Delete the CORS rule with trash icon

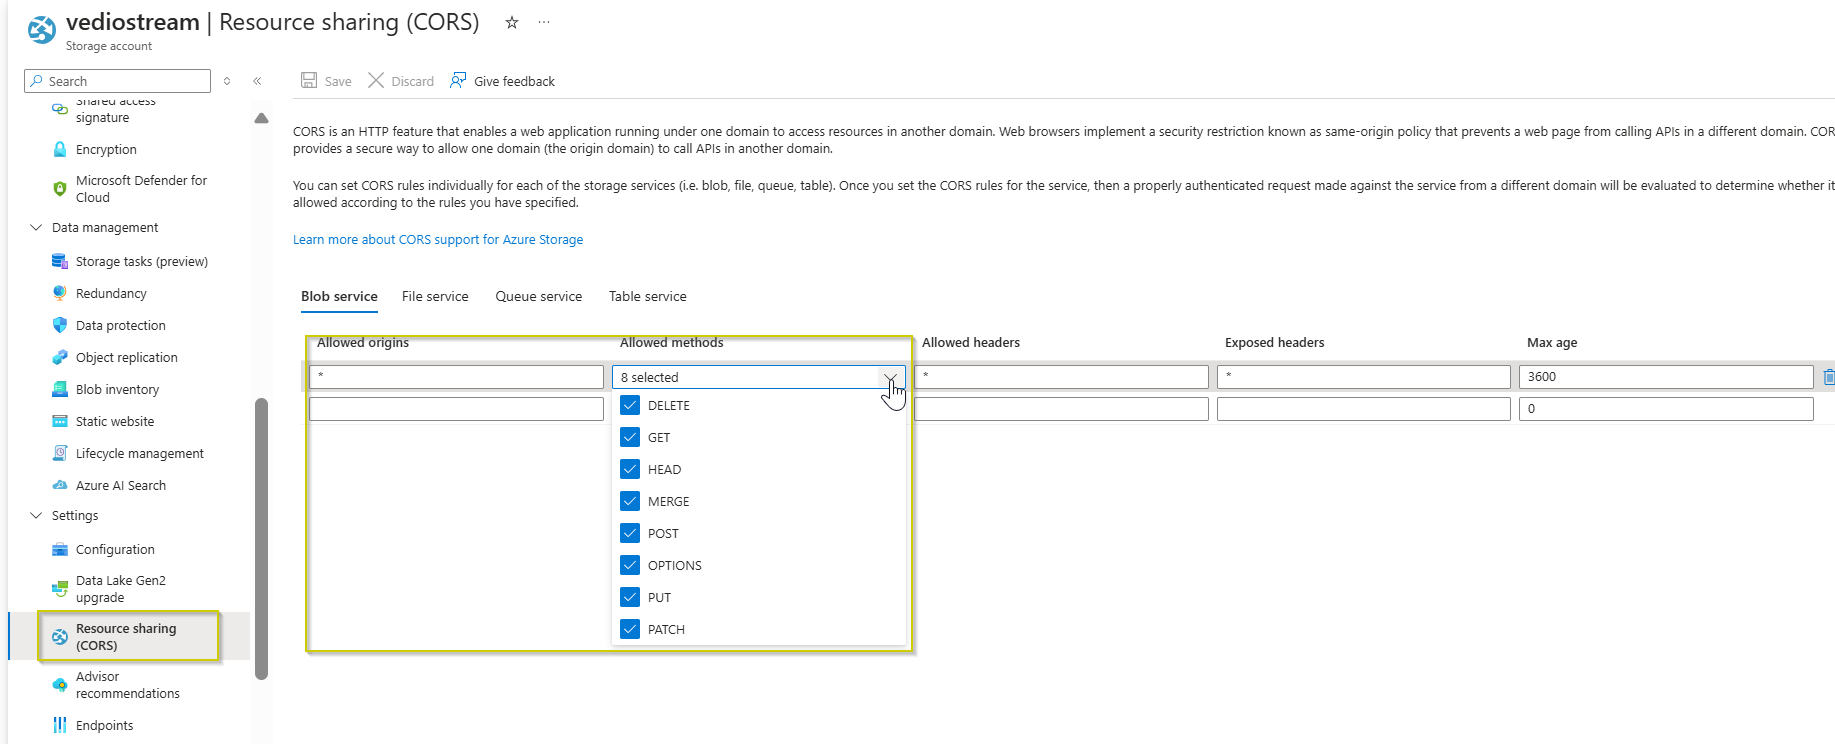pyautogui.click(x=1828, y=377)
